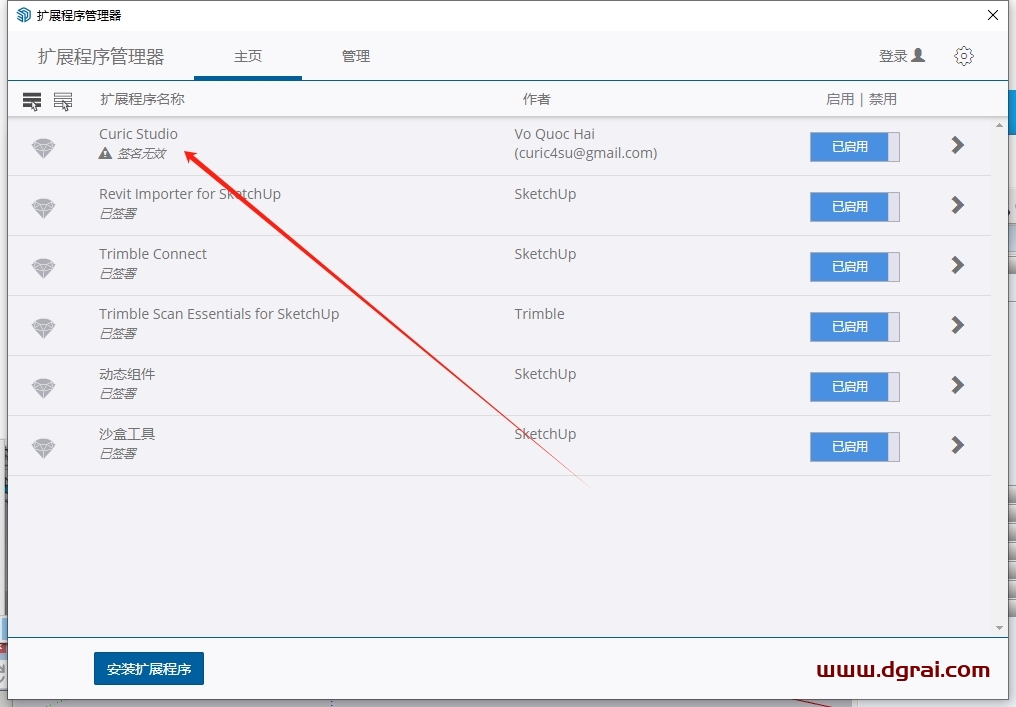
Task: Click author Vo Quoc Hai text
Action: (555, 134)
